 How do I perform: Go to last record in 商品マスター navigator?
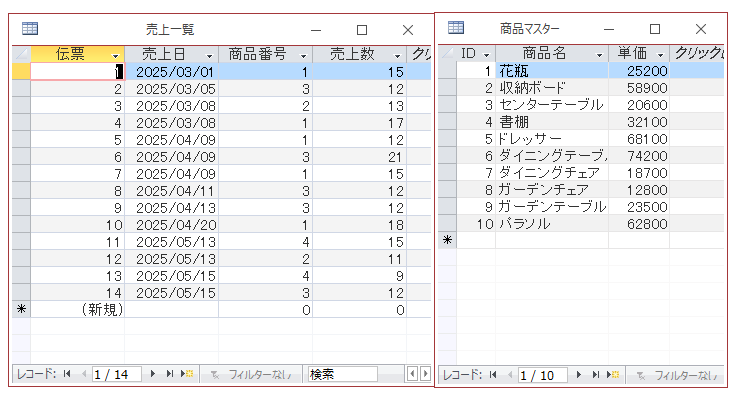596,375
